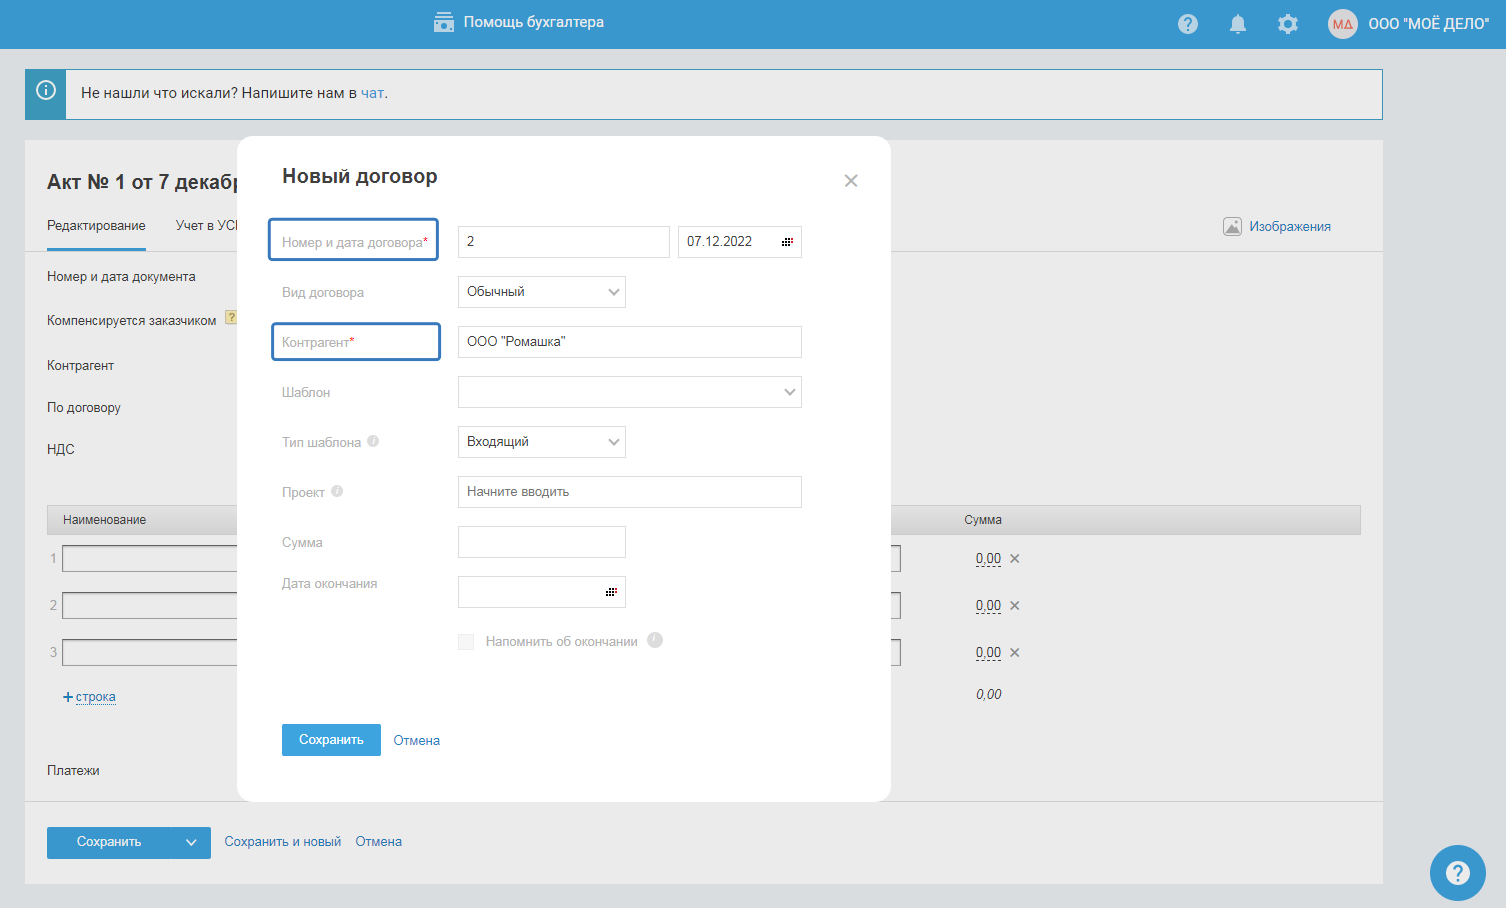Open the чат link in info banner
Viewport: 1506px width, 908px height.
[x=372, y=93]
